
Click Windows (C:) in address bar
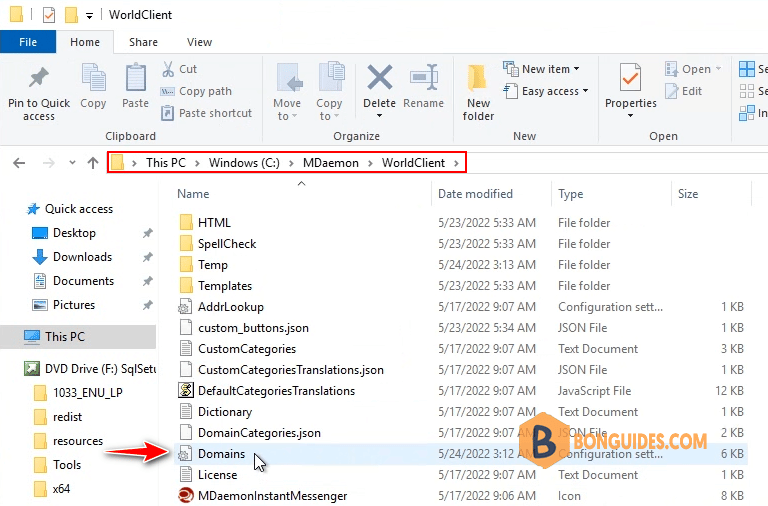pos(244,163)
